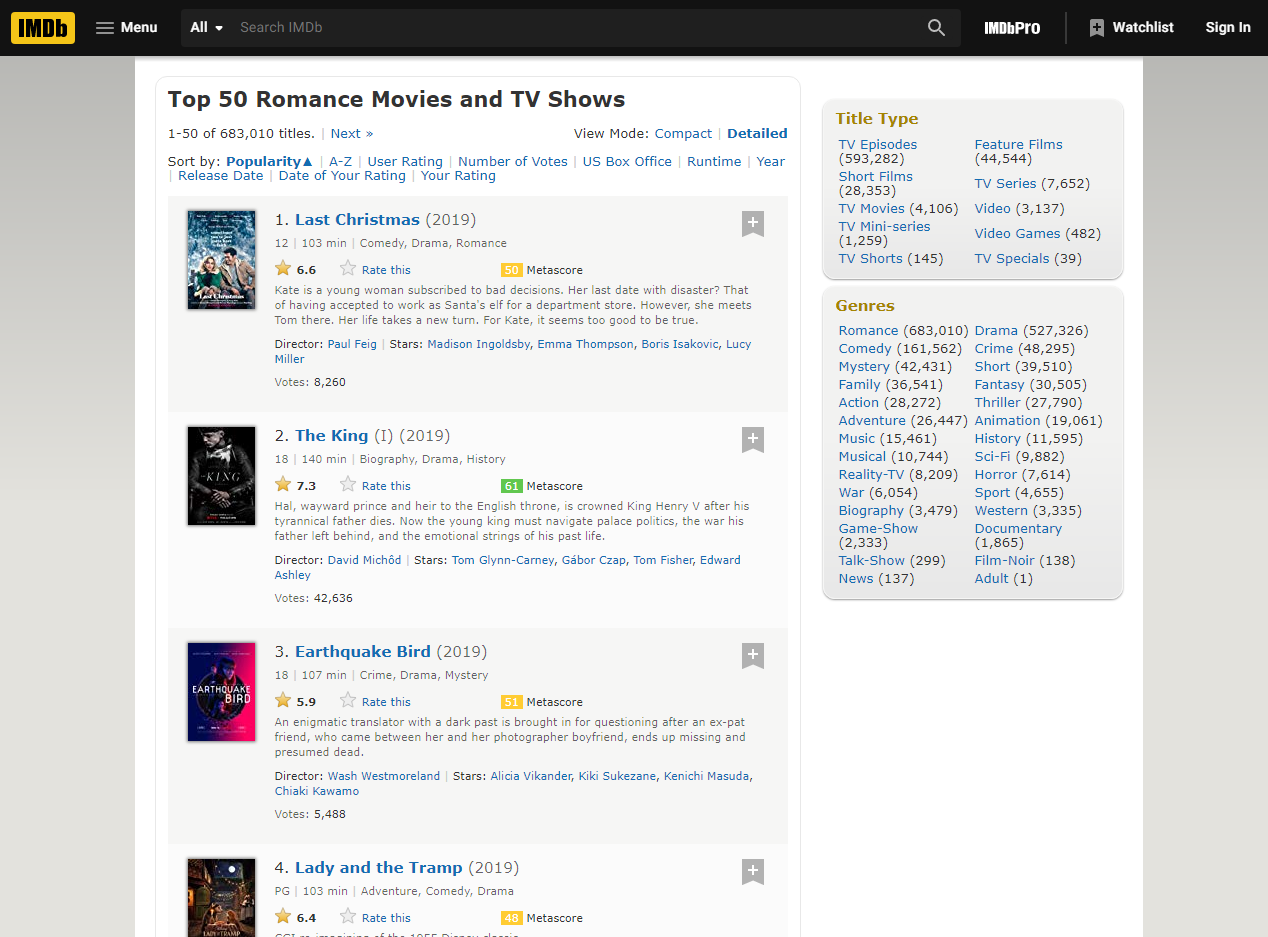Viewport: 1268px width, 937px height.
Task: Sort by A-Z
Action: click(x=341, y=162)
